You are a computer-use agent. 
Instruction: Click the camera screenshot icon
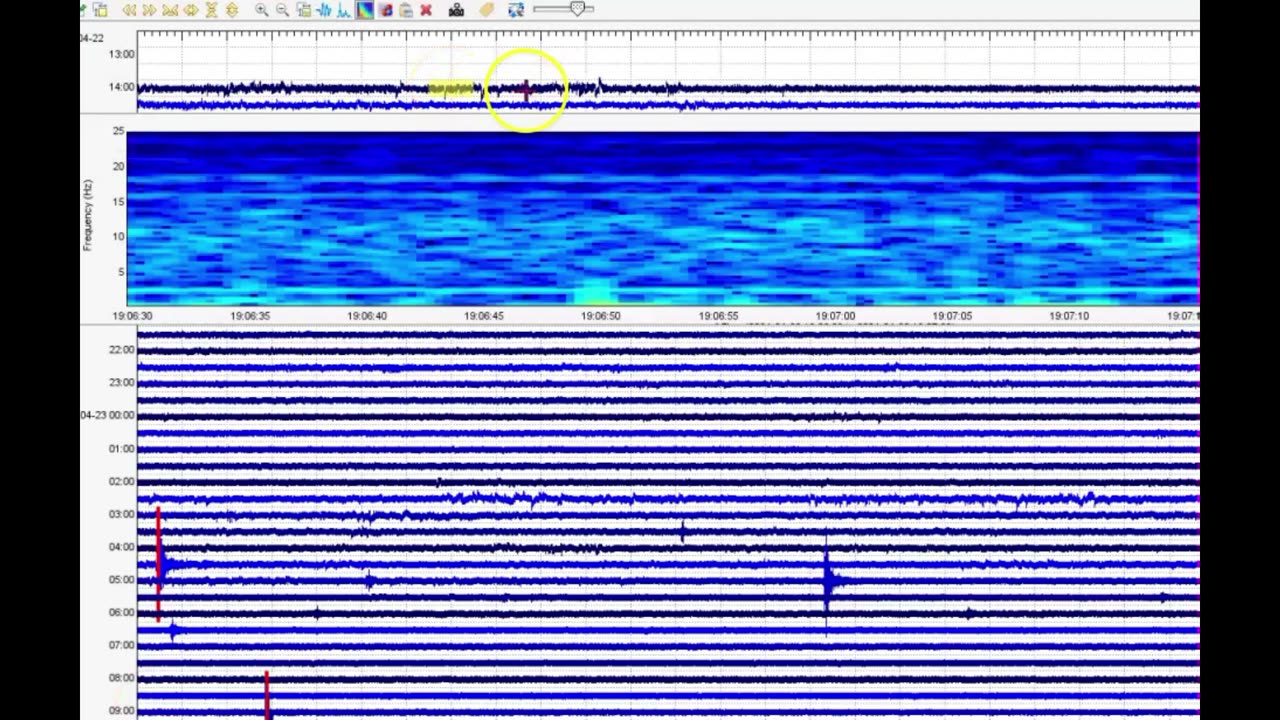tap(456, 10)
